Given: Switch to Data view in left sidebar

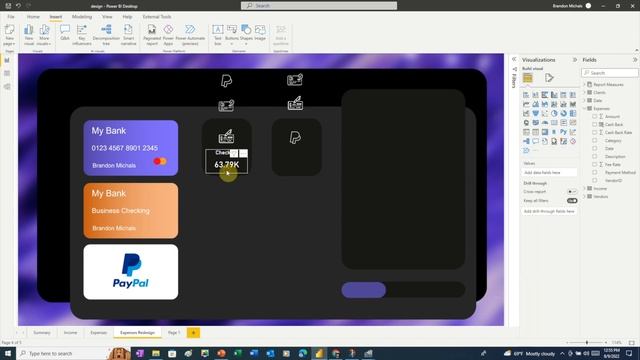Looking at the screenshot, I should pos(7,73).
